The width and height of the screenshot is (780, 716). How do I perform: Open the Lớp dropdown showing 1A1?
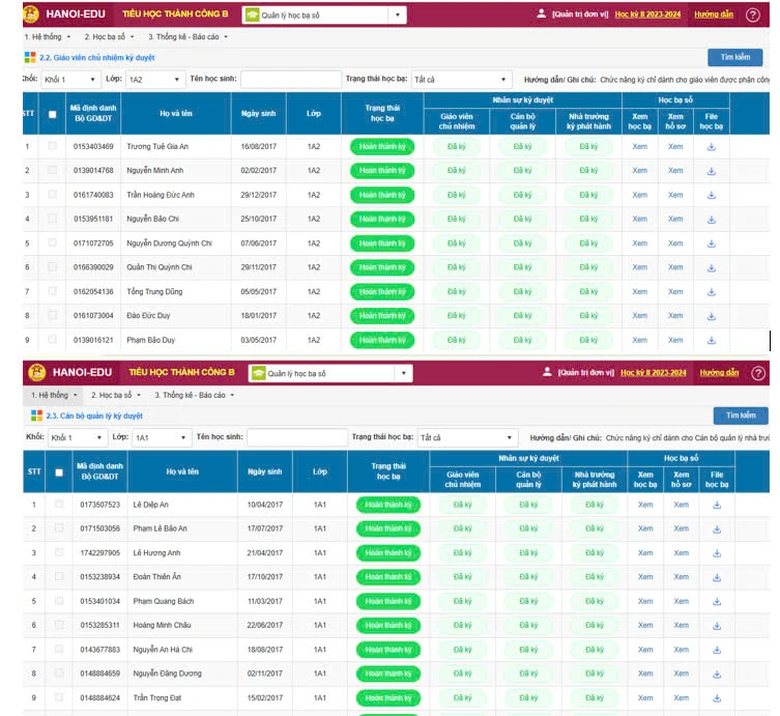161,437
